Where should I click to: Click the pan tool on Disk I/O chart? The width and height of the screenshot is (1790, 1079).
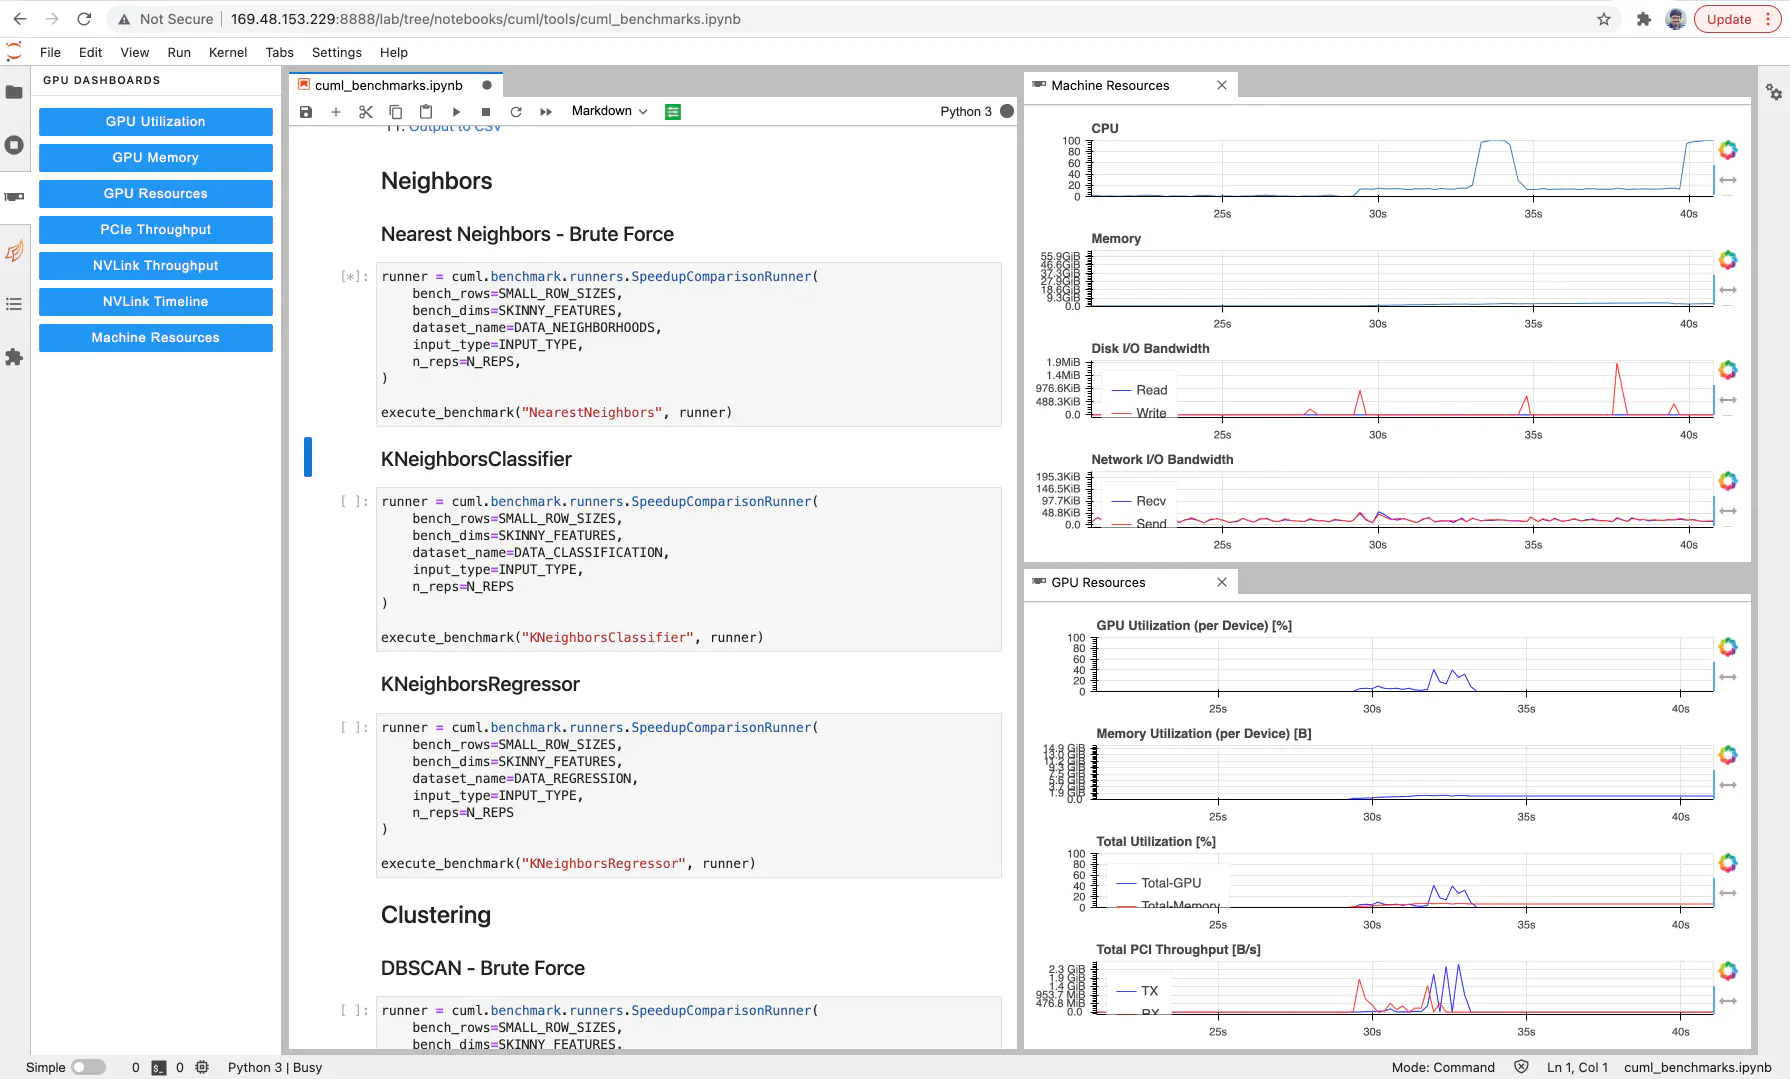tap(1728, 400)
